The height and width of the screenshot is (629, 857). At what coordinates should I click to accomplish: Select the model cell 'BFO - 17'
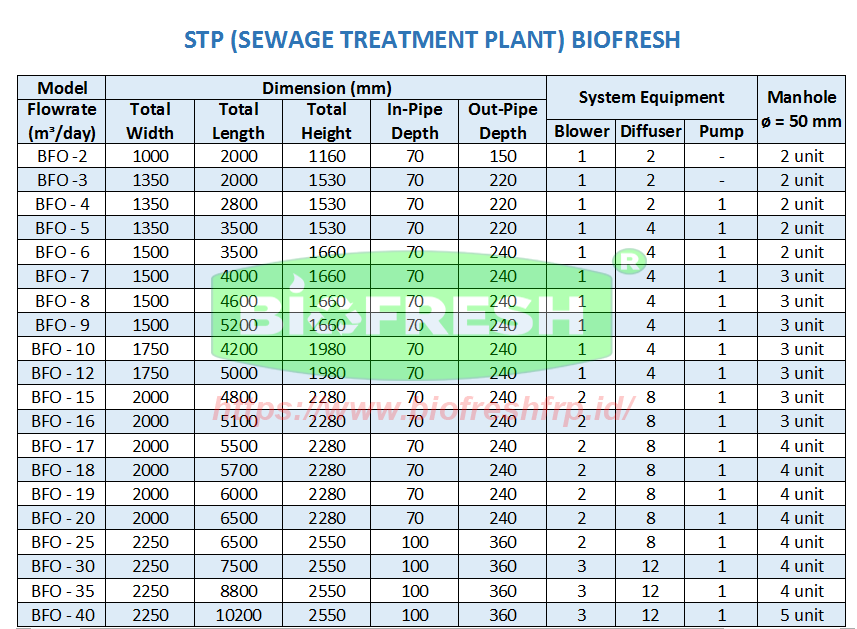click(x=62, y=446)
